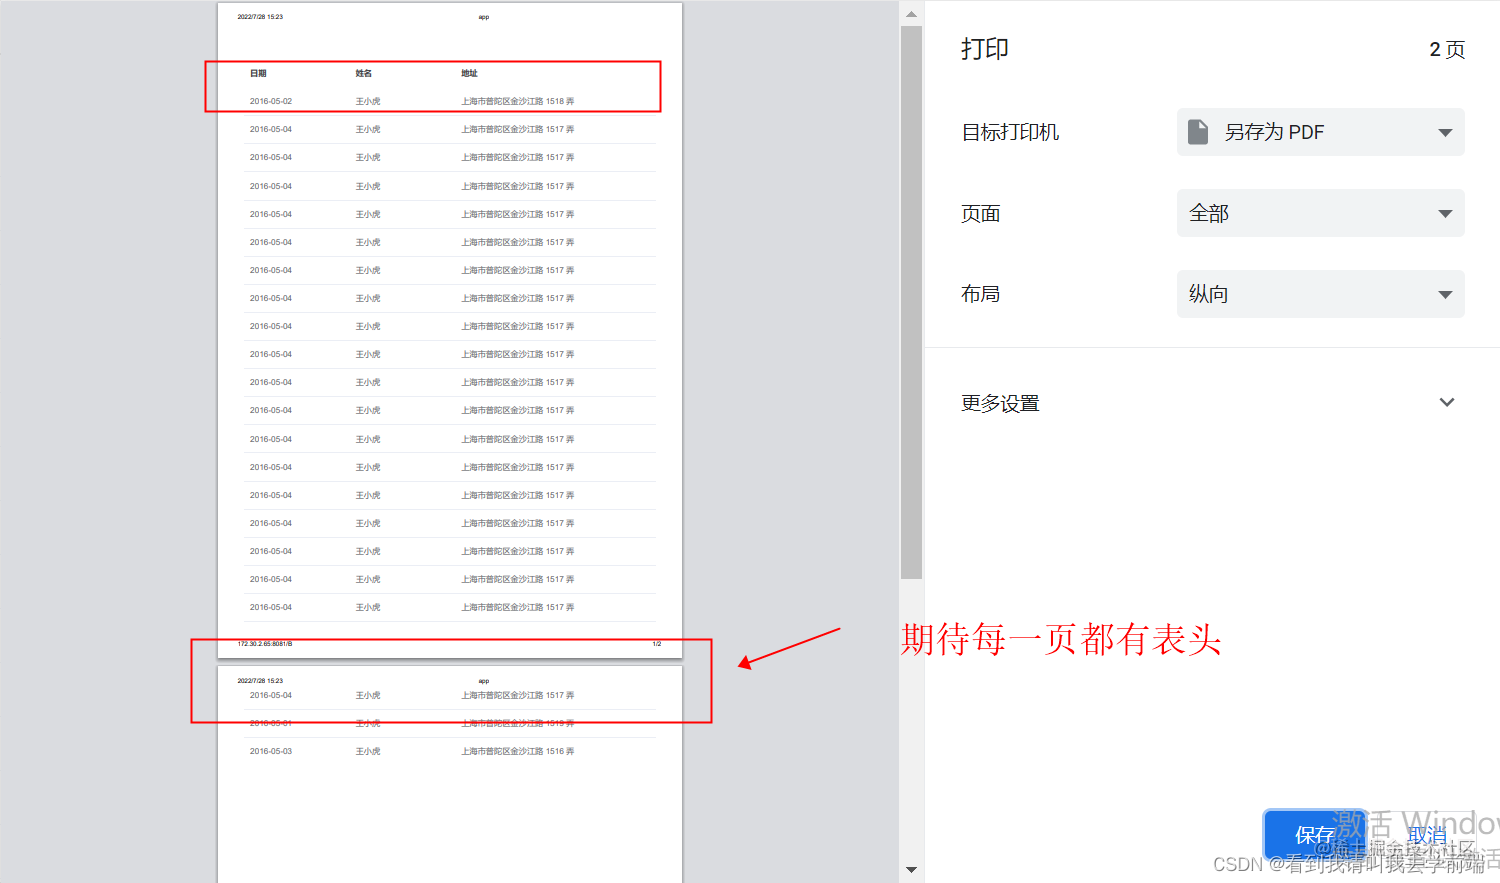Click the 保存 button
Screen dimensions: 1500x883
tap(1315, 835)
